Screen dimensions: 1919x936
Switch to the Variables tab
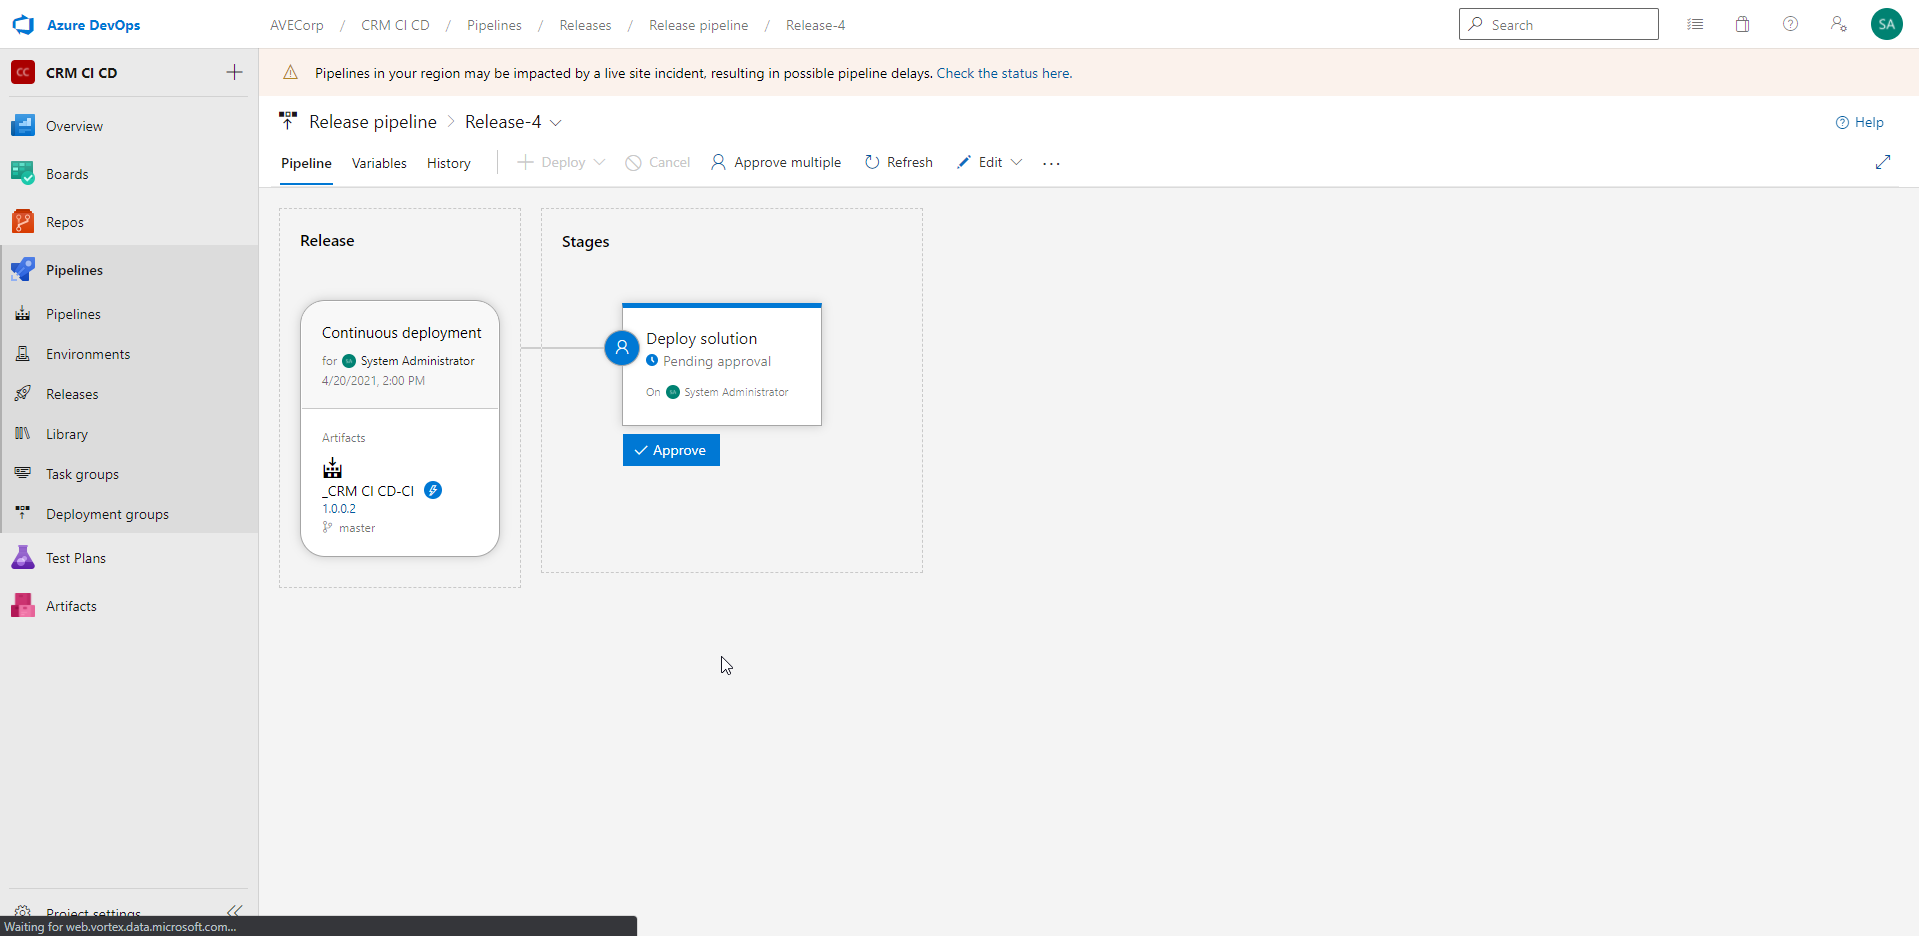pyautogui.click(x=379, y=163)
